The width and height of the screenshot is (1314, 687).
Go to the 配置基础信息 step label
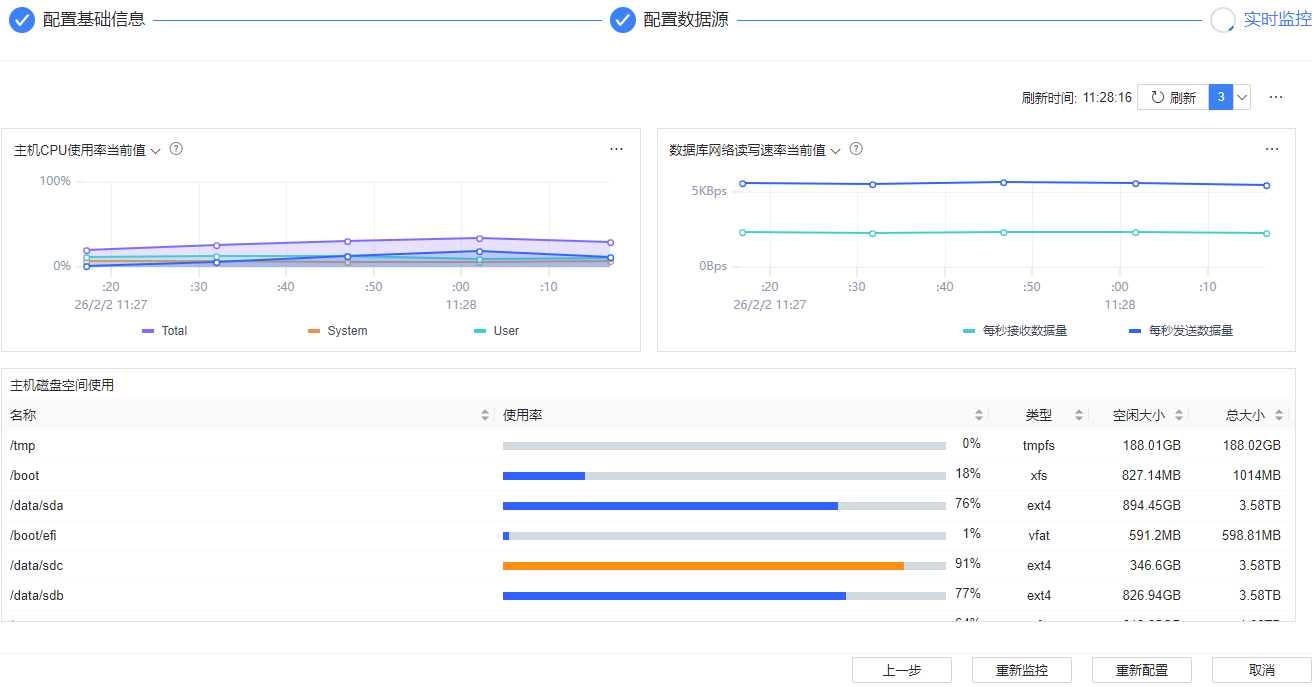[94, 19]
